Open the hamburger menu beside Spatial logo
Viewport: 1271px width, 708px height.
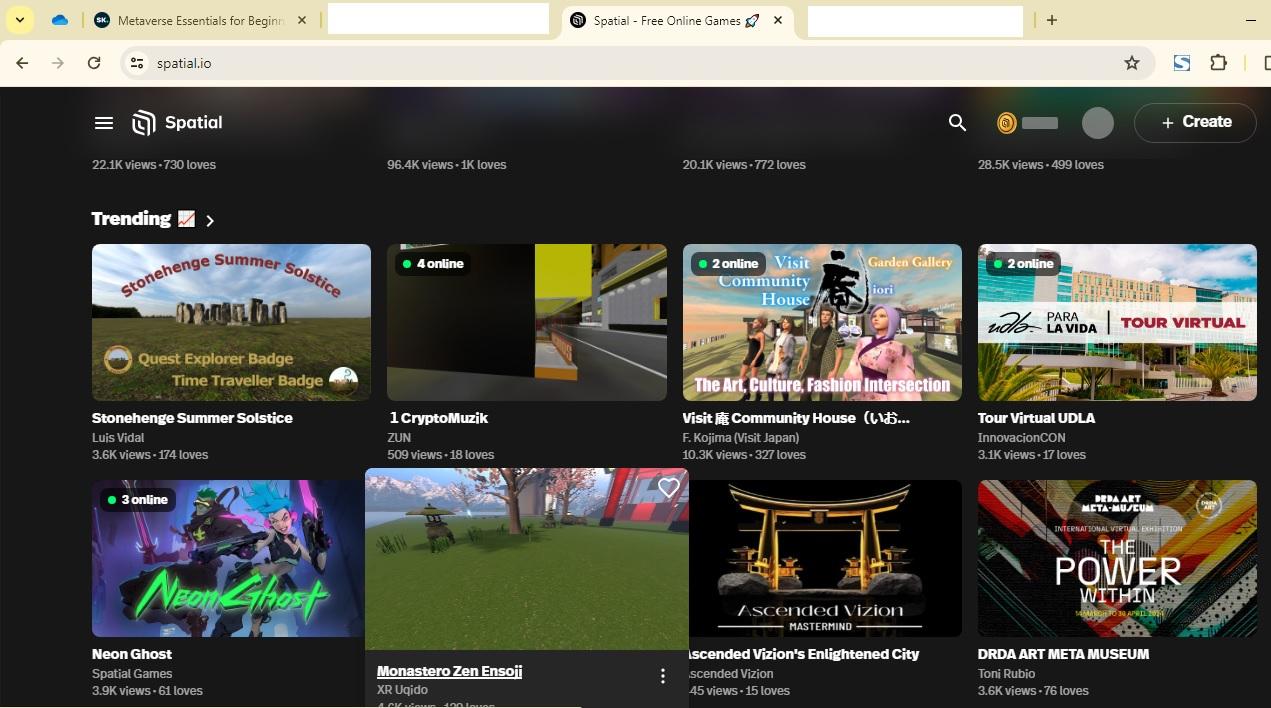[x=104, y=123]
